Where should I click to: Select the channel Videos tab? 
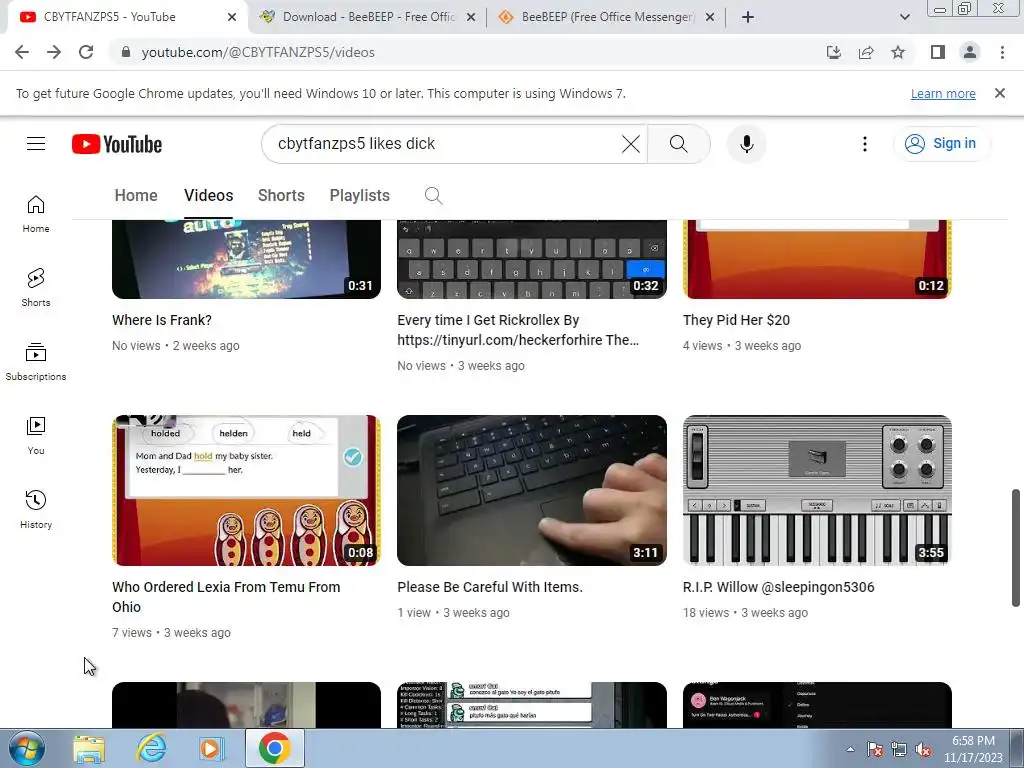[x=208, y=195]
